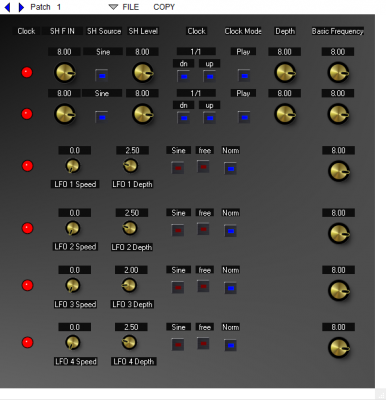This screenshot has width=386, height=400.
Task: Click the first row SH F IN knob
Action: [65, 72]
